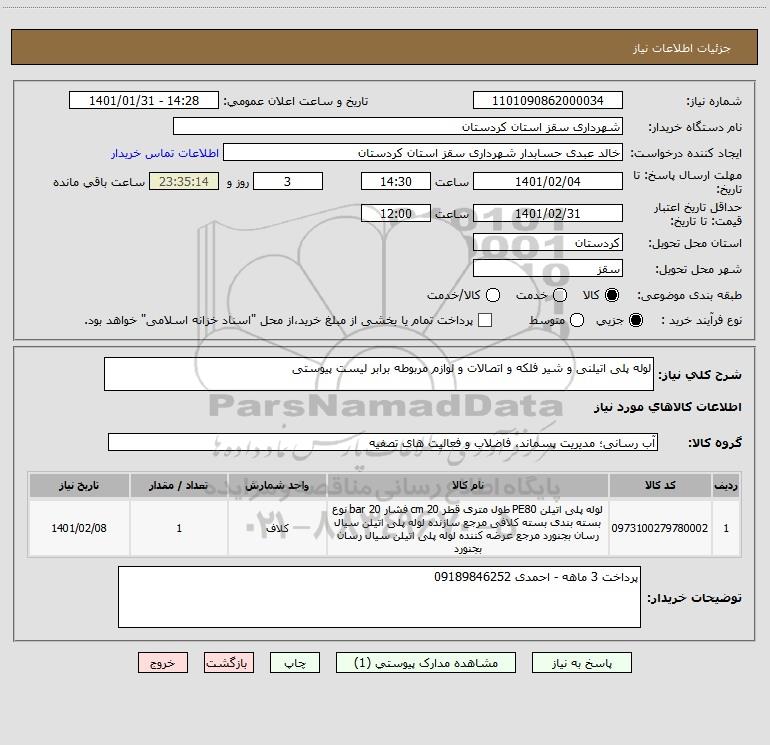Open the اطلاعات تماس خریدار link
Image resolution: width=770 pixels, height=745 pixels.
(165, 153)
